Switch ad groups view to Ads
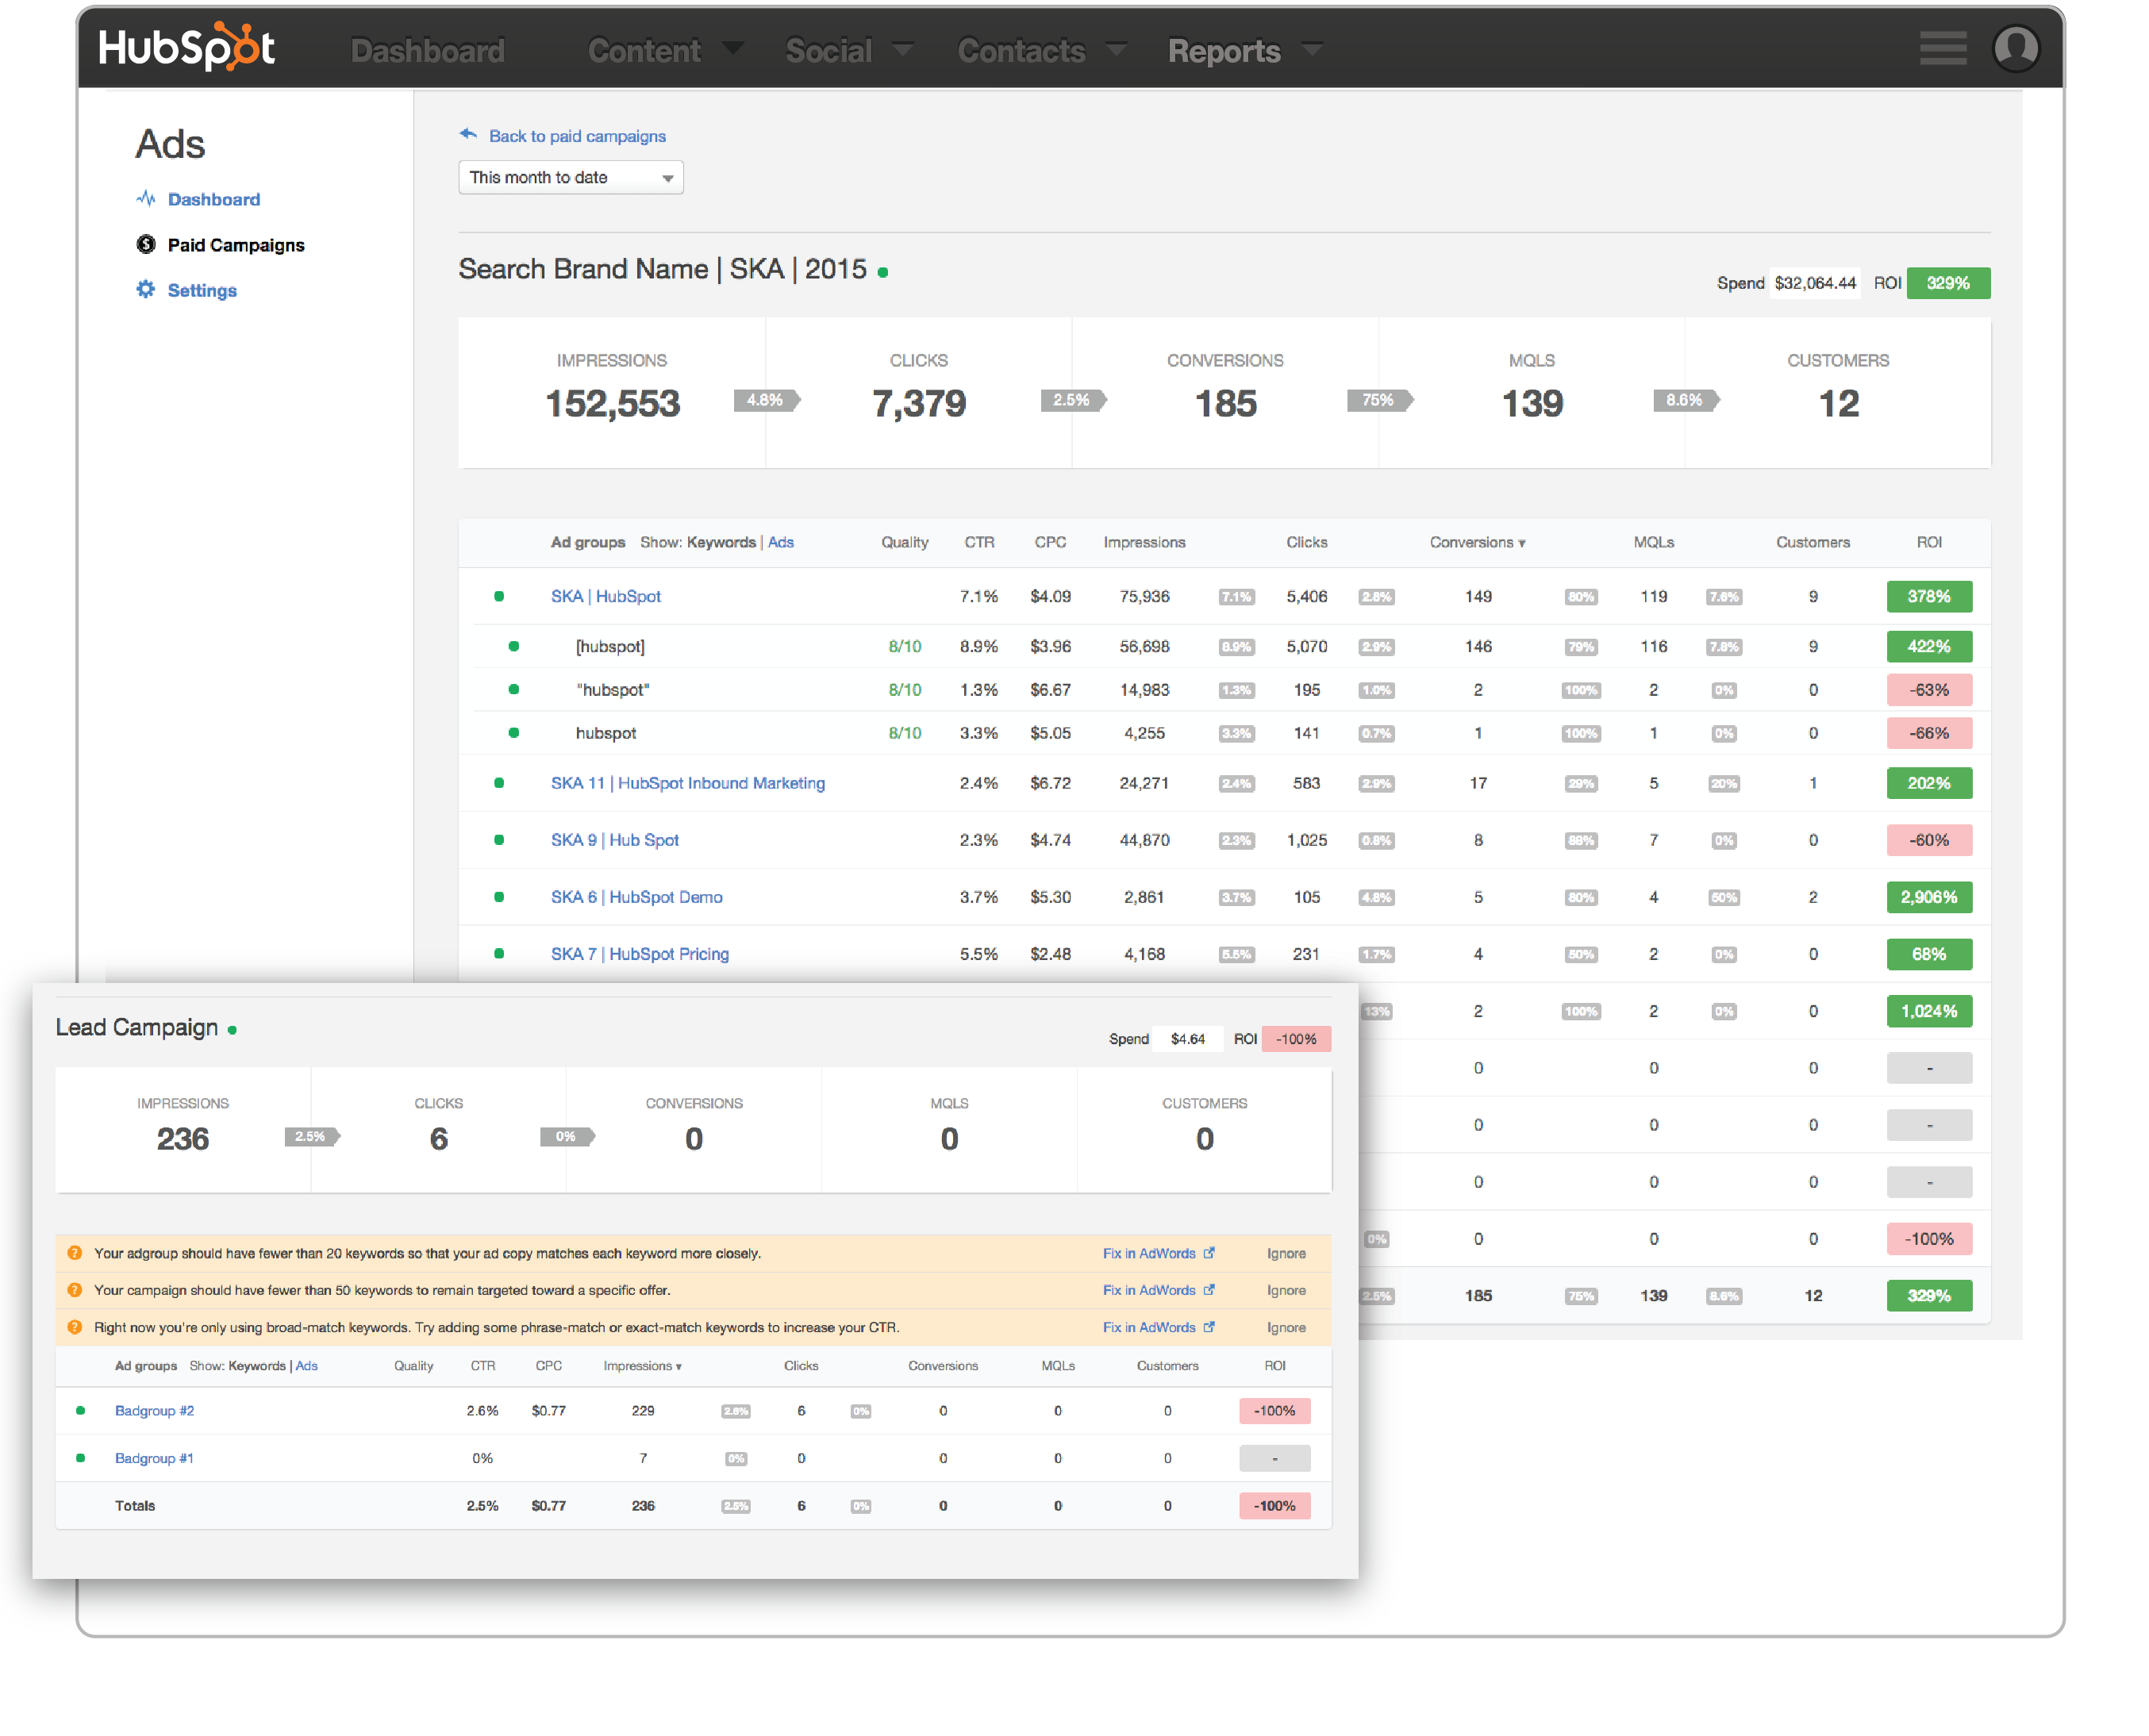 [x=780, y=542]
